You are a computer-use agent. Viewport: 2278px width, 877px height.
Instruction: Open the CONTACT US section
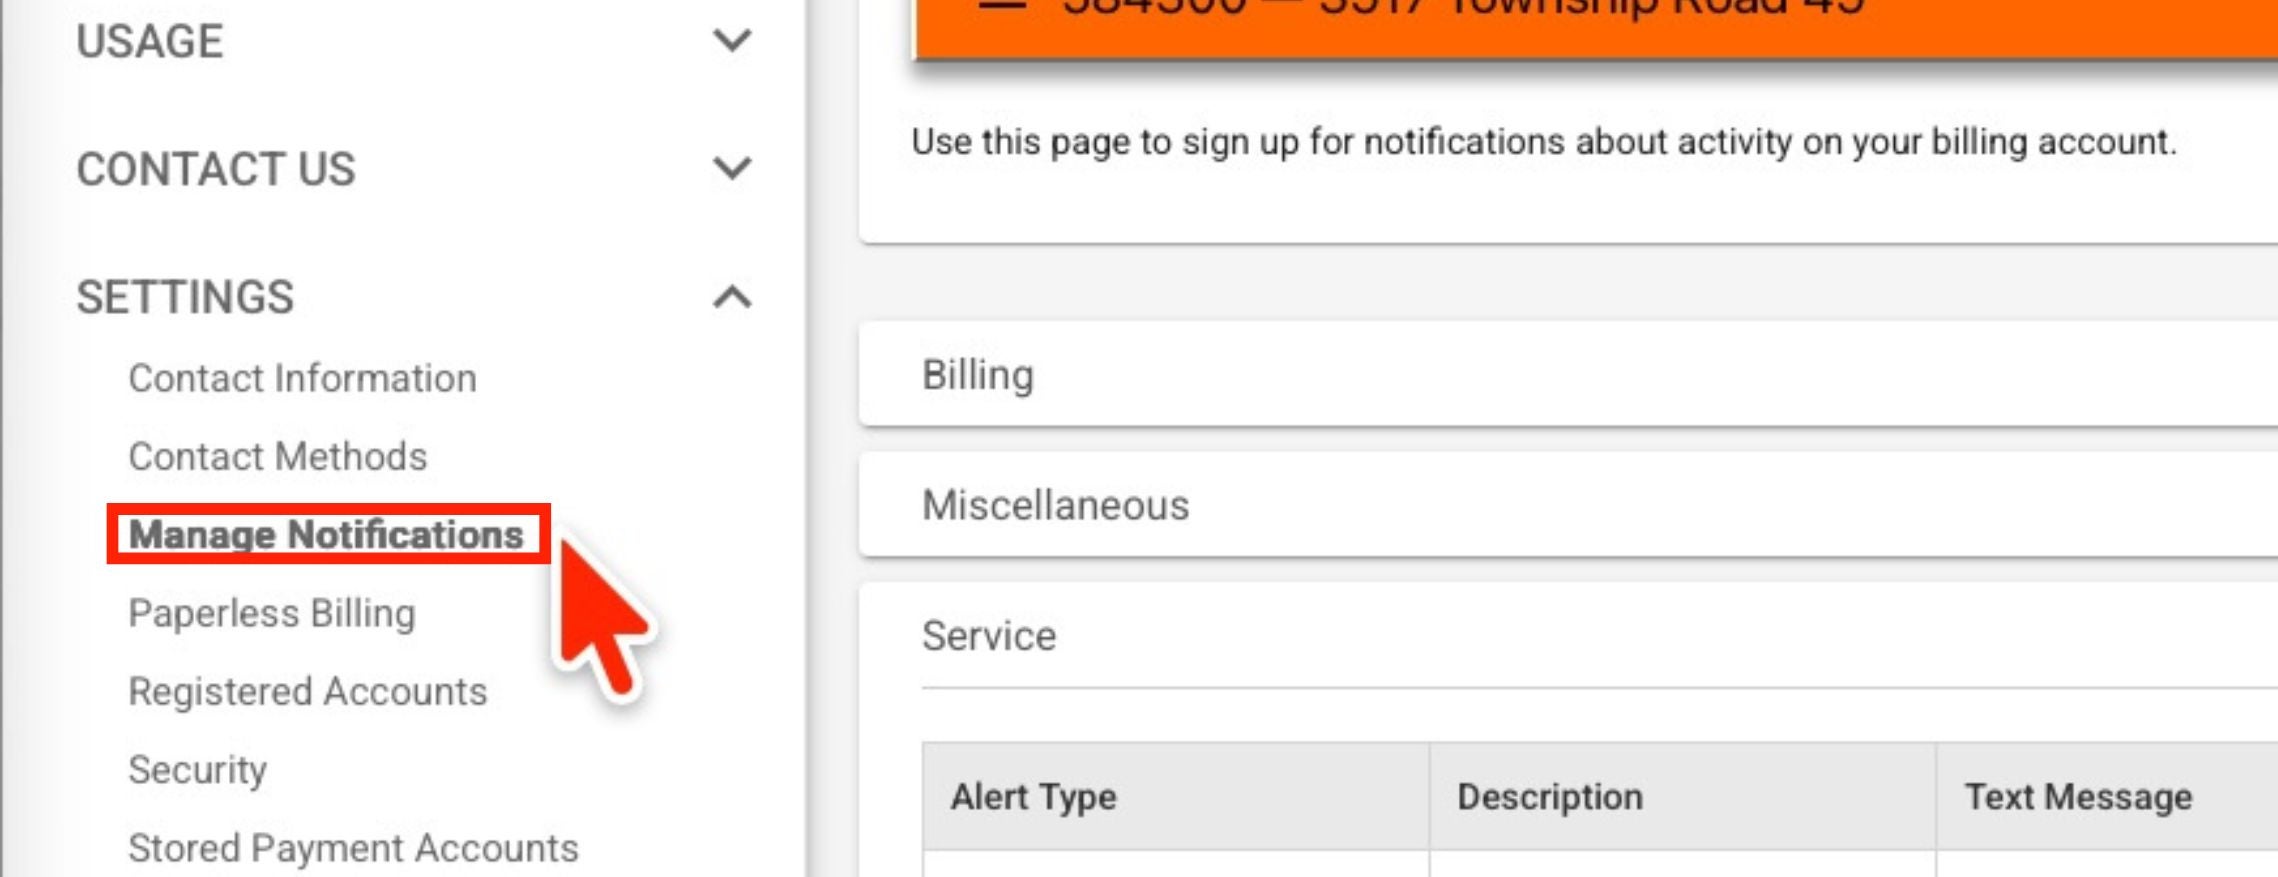click(216, 169)
